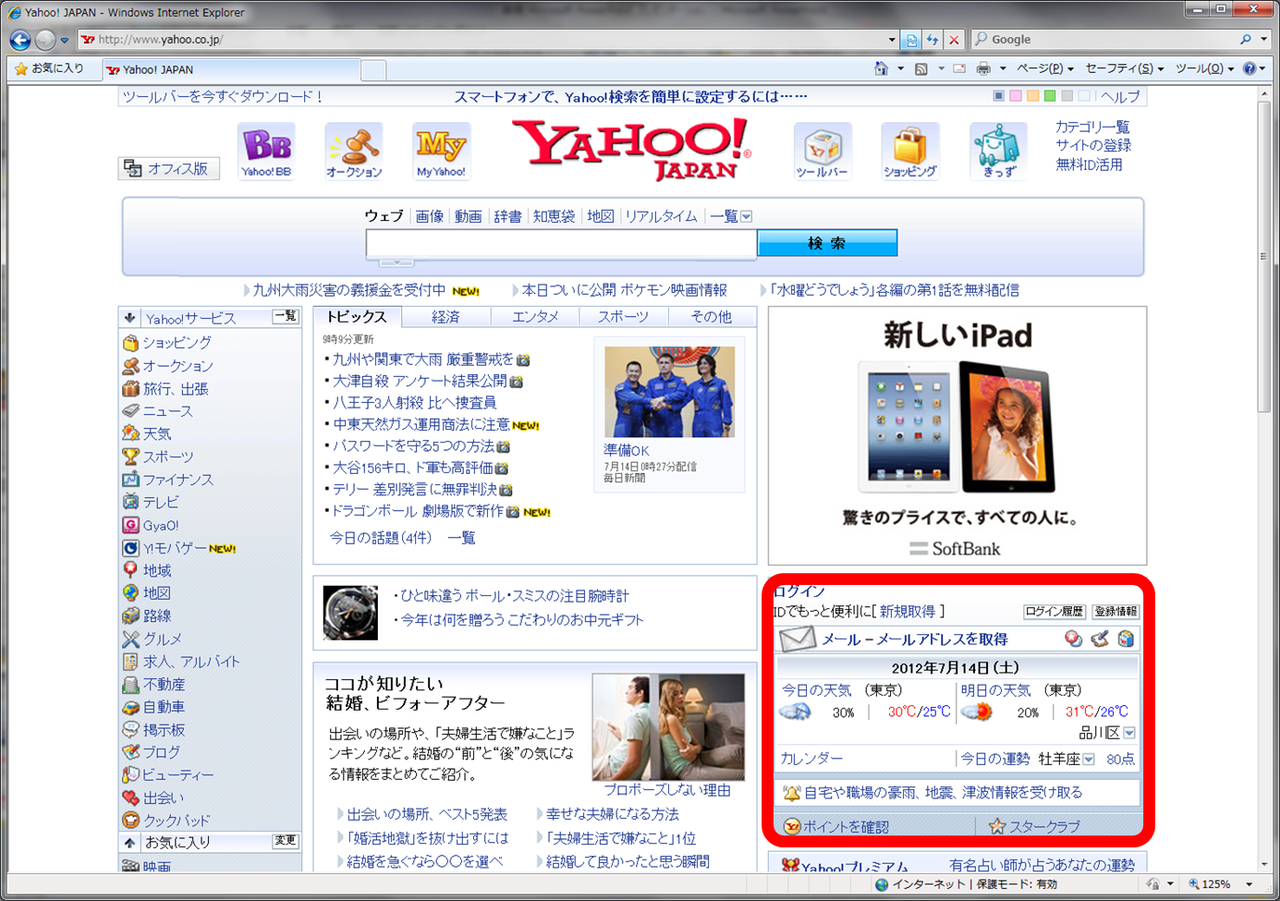Select the エンタメ news tab
The height and width of the screenshot is (901, 1280).
[535, 317]
